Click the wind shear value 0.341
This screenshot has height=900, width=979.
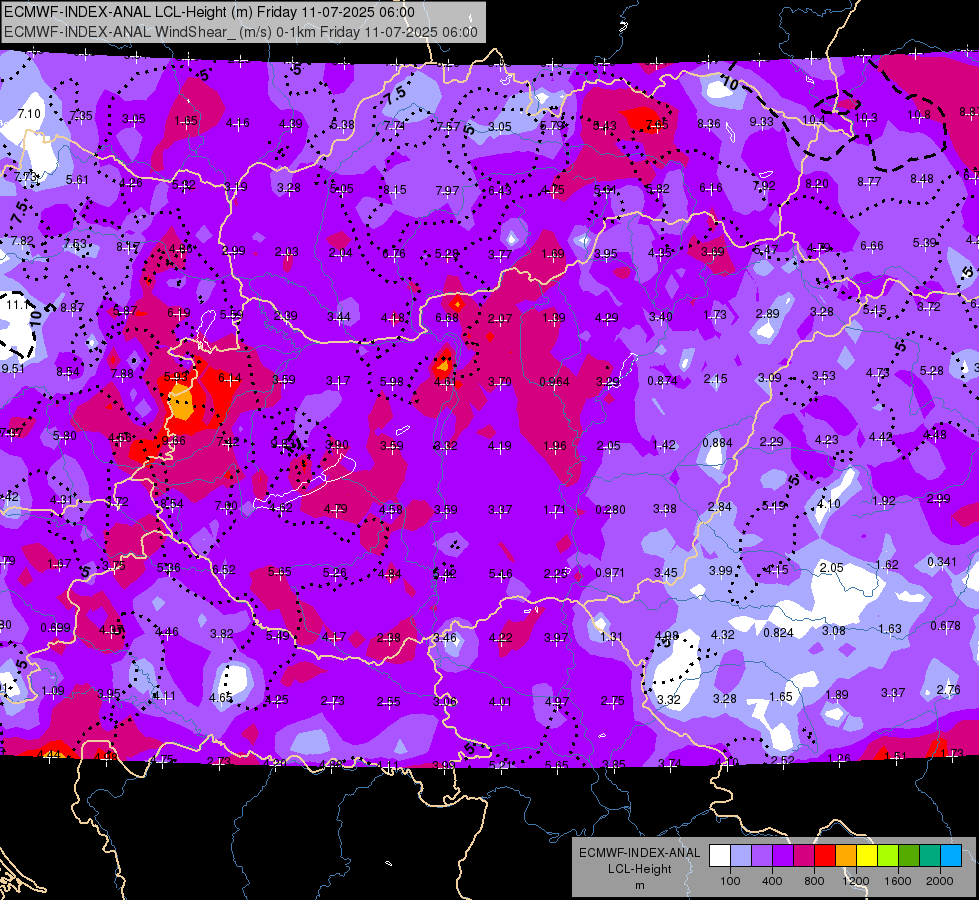click(x=942, y=561)
